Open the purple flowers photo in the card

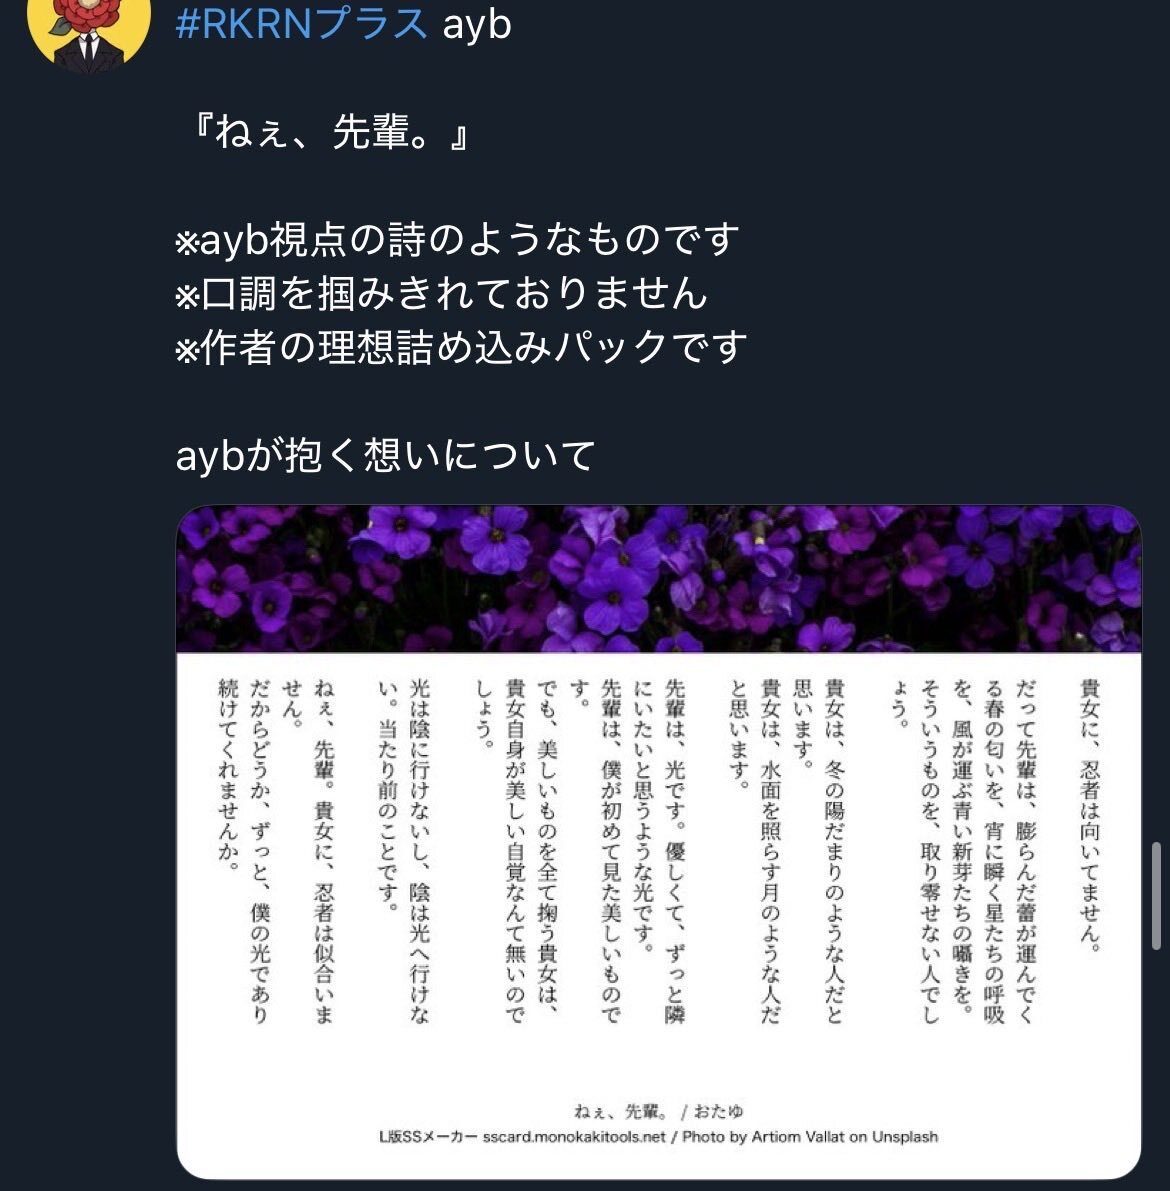pyautogui.click(x=658, y=579)
